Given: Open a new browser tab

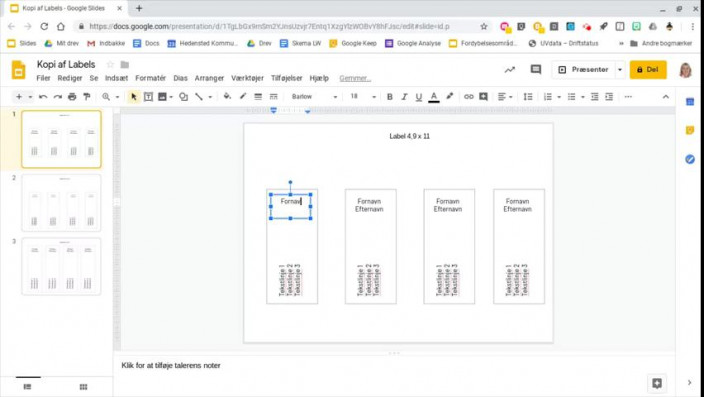Looking at the screenshot, I should [x=139, y=8].
